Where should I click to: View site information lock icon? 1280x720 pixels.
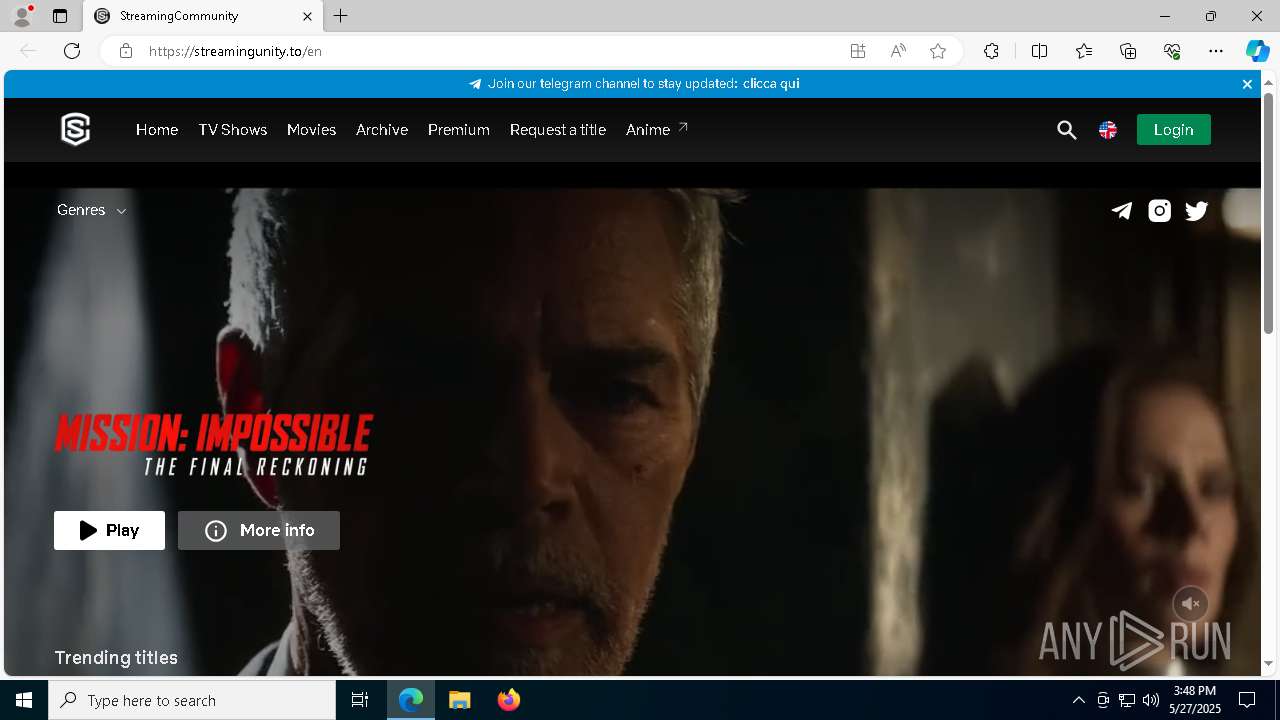coord(125,51)
